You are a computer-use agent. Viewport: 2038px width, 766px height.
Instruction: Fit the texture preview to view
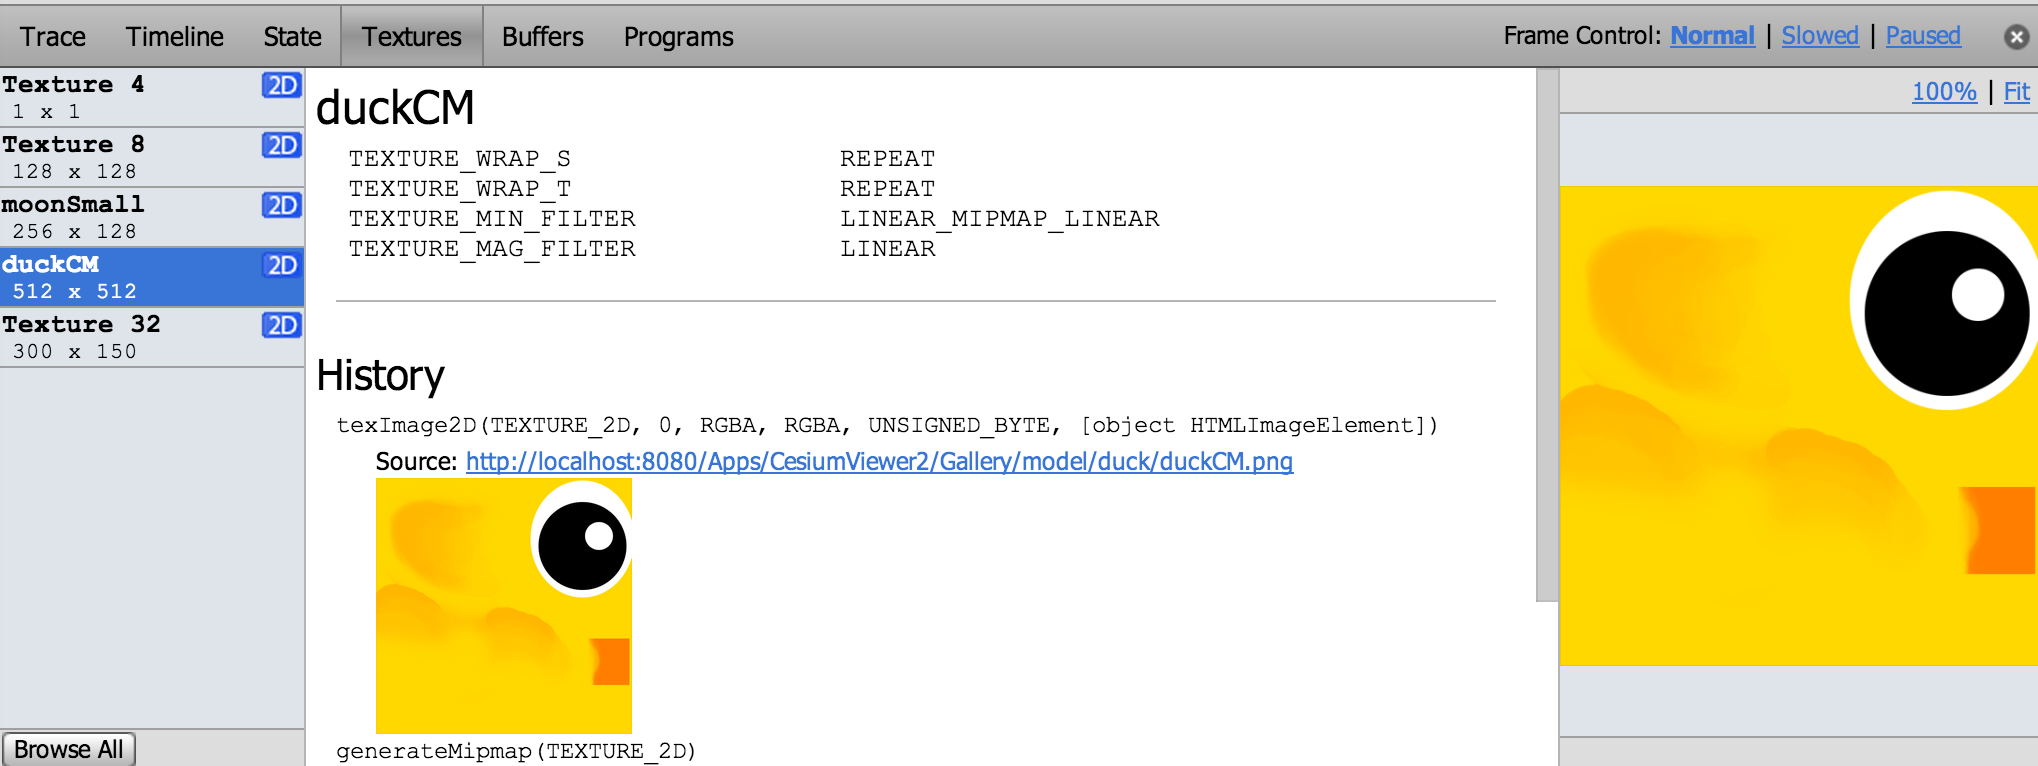pyautogui.click(x=2016, y=92)
